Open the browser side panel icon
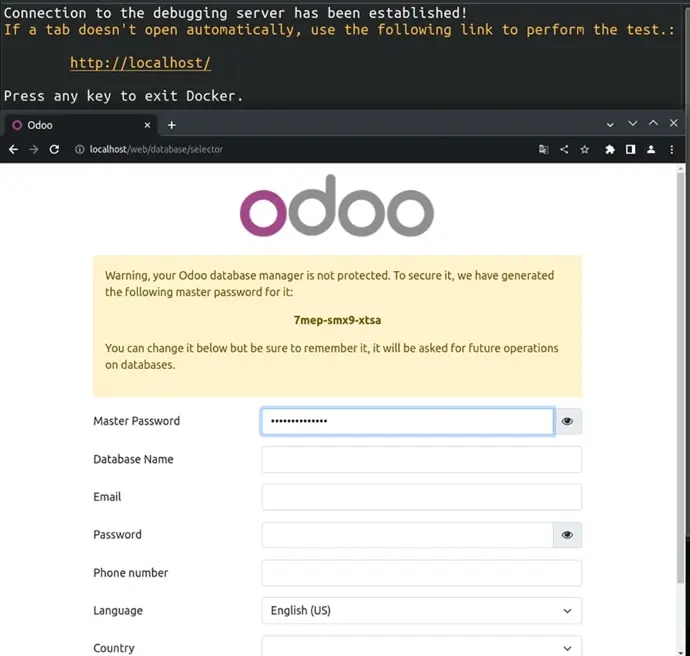 coord(630,149)
